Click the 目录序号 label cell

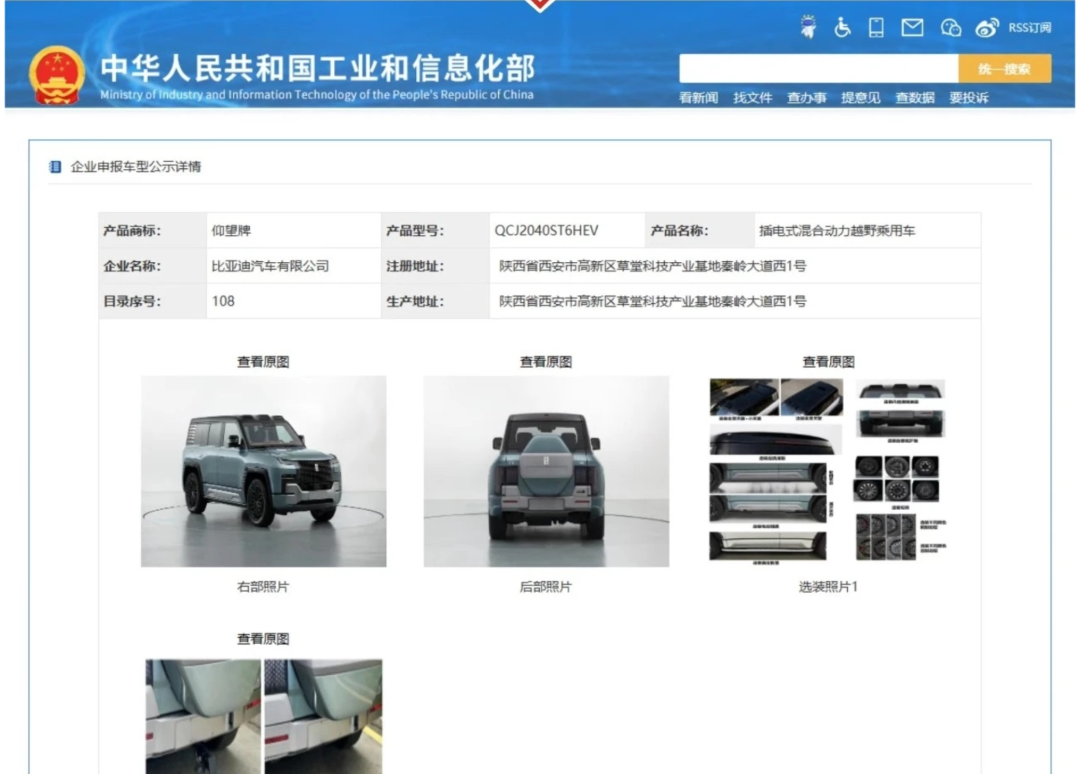pos(152,301)
